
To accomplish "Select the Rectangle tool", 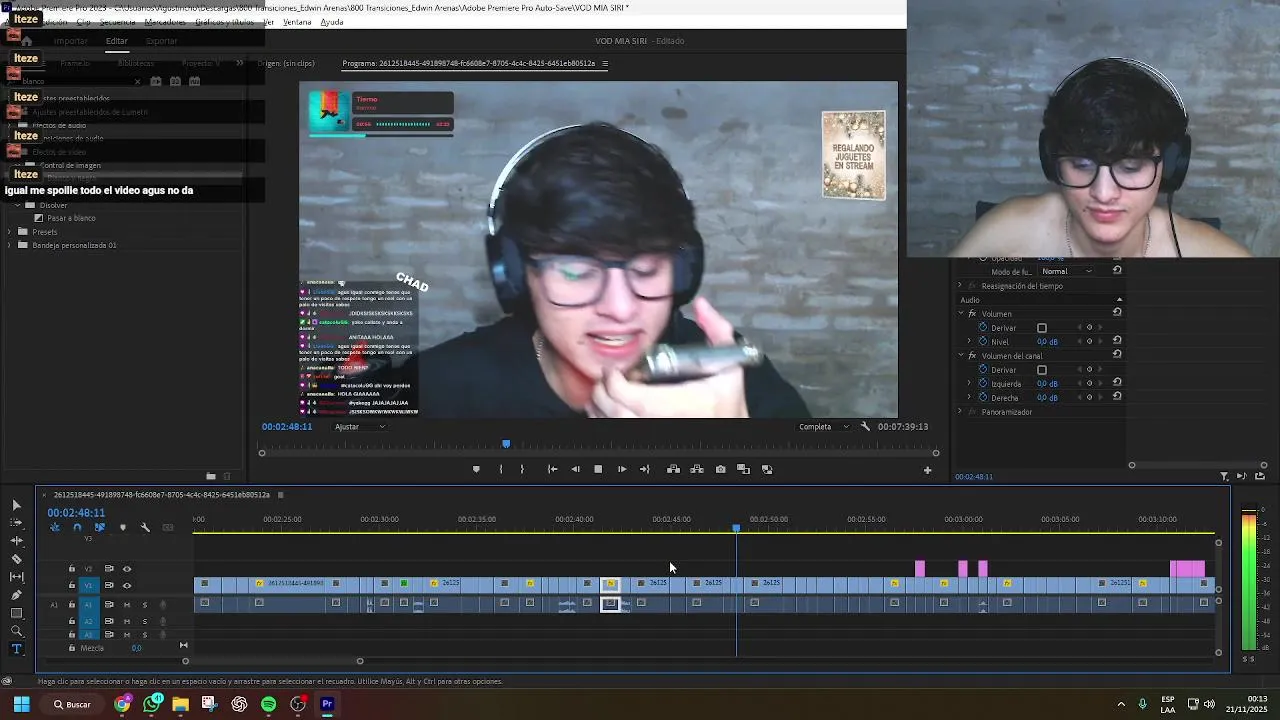I will tap(16, 613).
